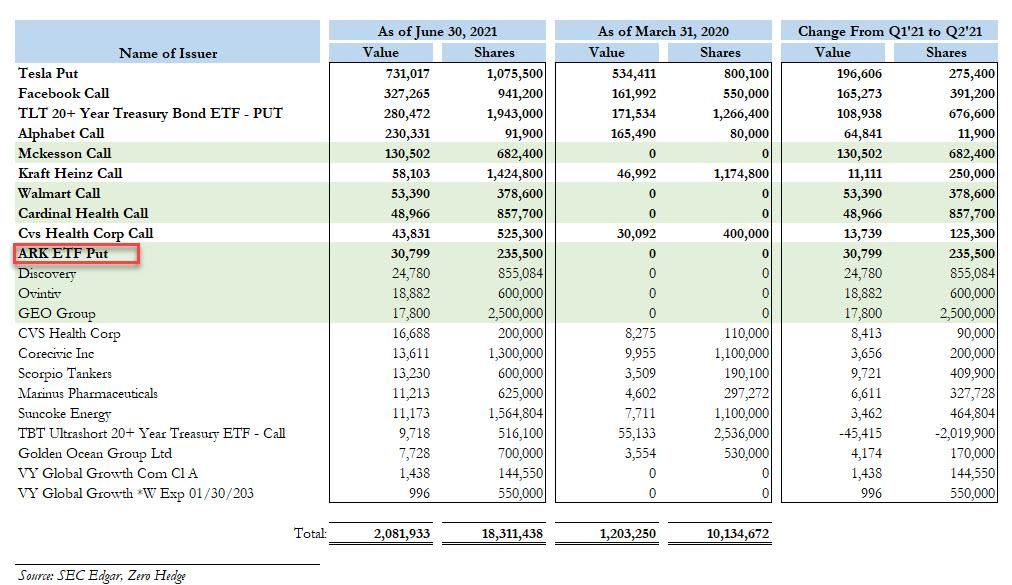This screenshot has height=585, width=1012.
Task: Click the "Ovintiv" issuer name
Action: point(39,294)
